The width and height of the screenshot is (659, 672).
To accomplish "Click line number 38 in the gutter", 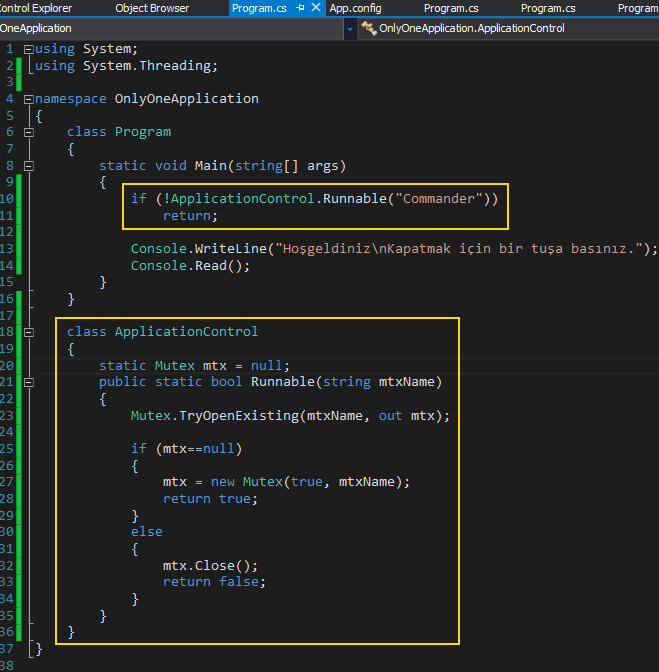I will click(x=7, y=666).
